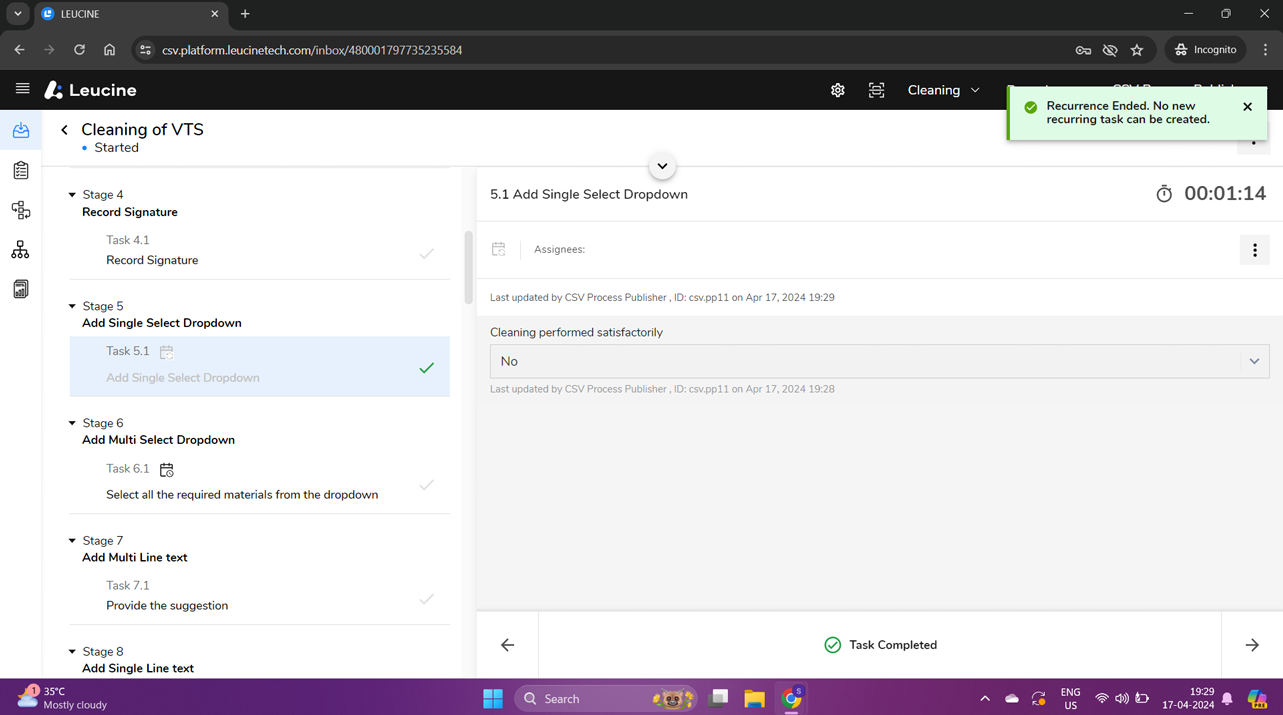1283x715 pixels.
Task: Bookmark this page with star icon
Action: tap(1137, 50)
